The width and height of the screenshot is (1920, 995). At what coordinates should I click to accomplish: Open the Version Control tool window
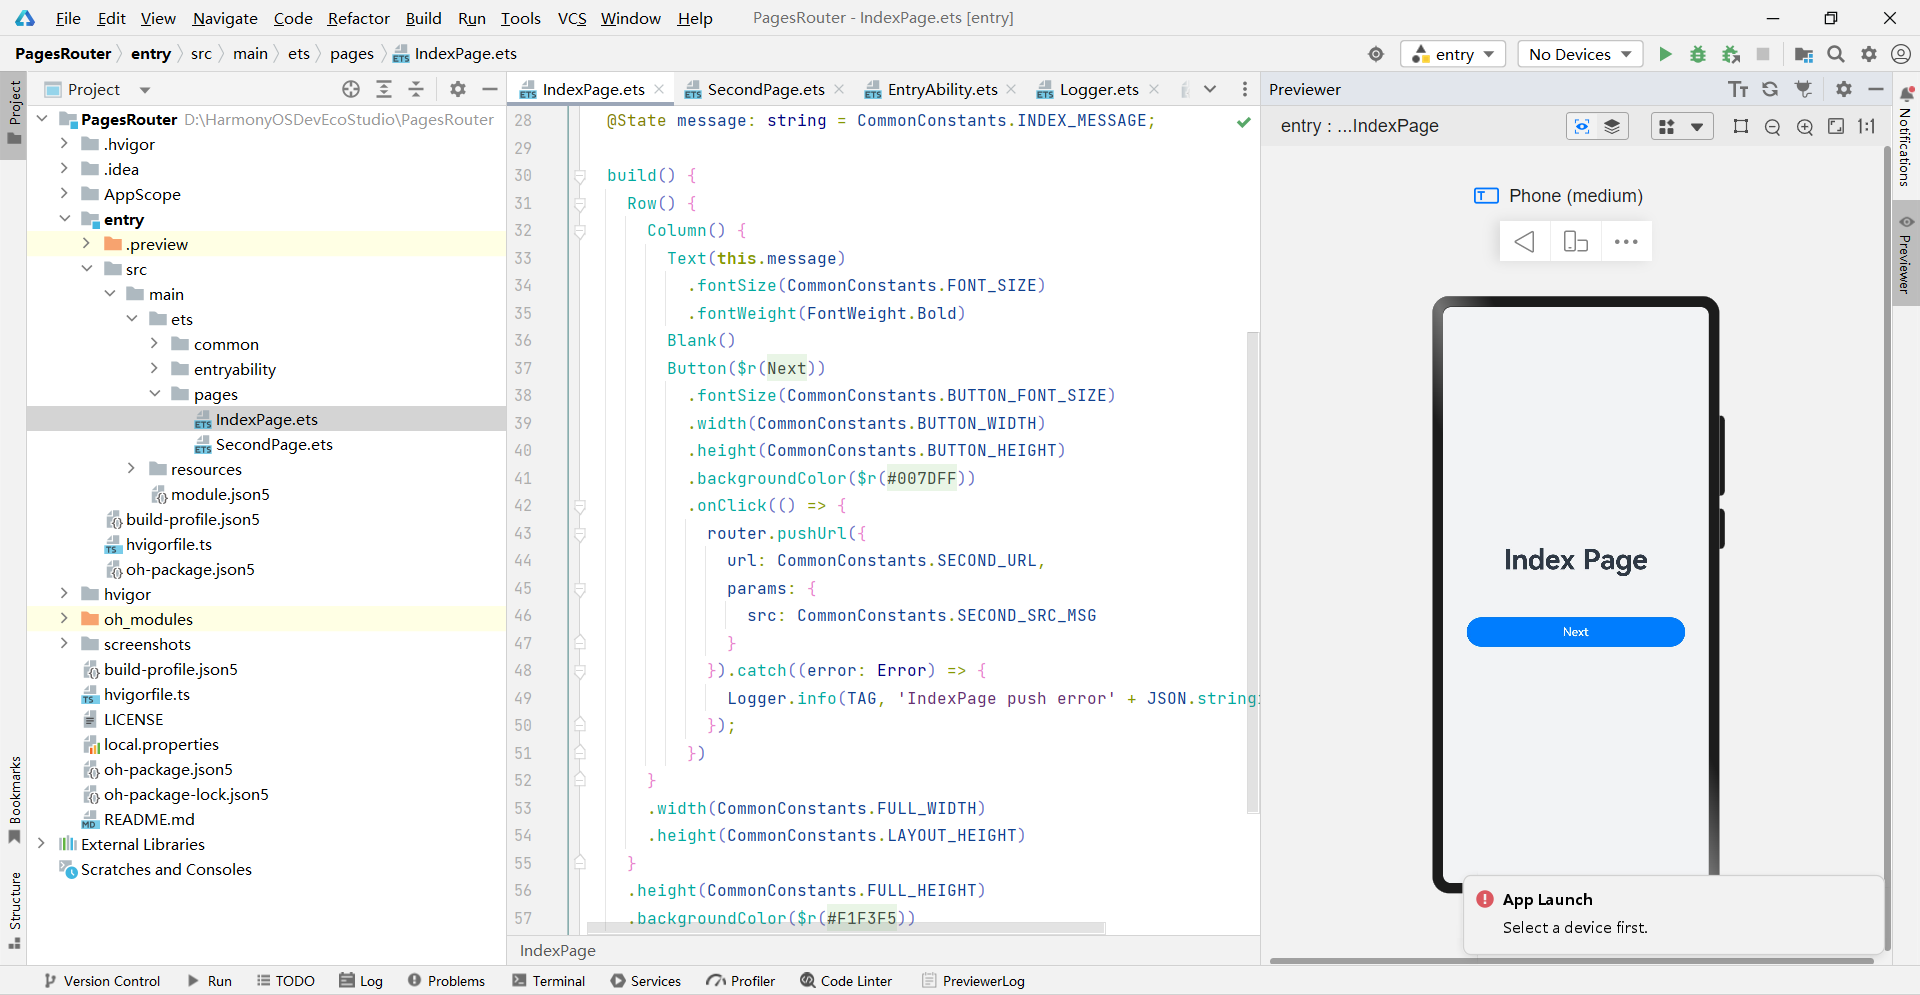102,981
